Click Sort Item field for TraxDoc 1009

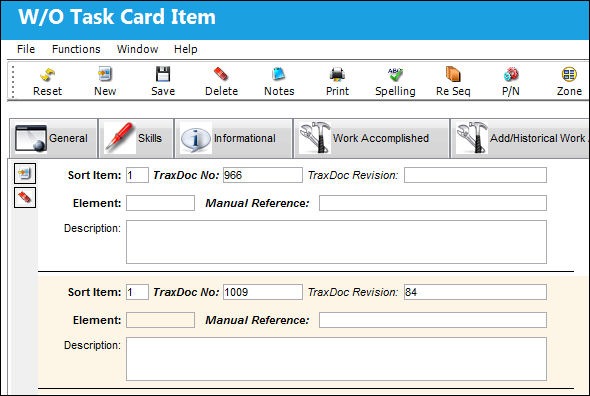coord(137,292)
